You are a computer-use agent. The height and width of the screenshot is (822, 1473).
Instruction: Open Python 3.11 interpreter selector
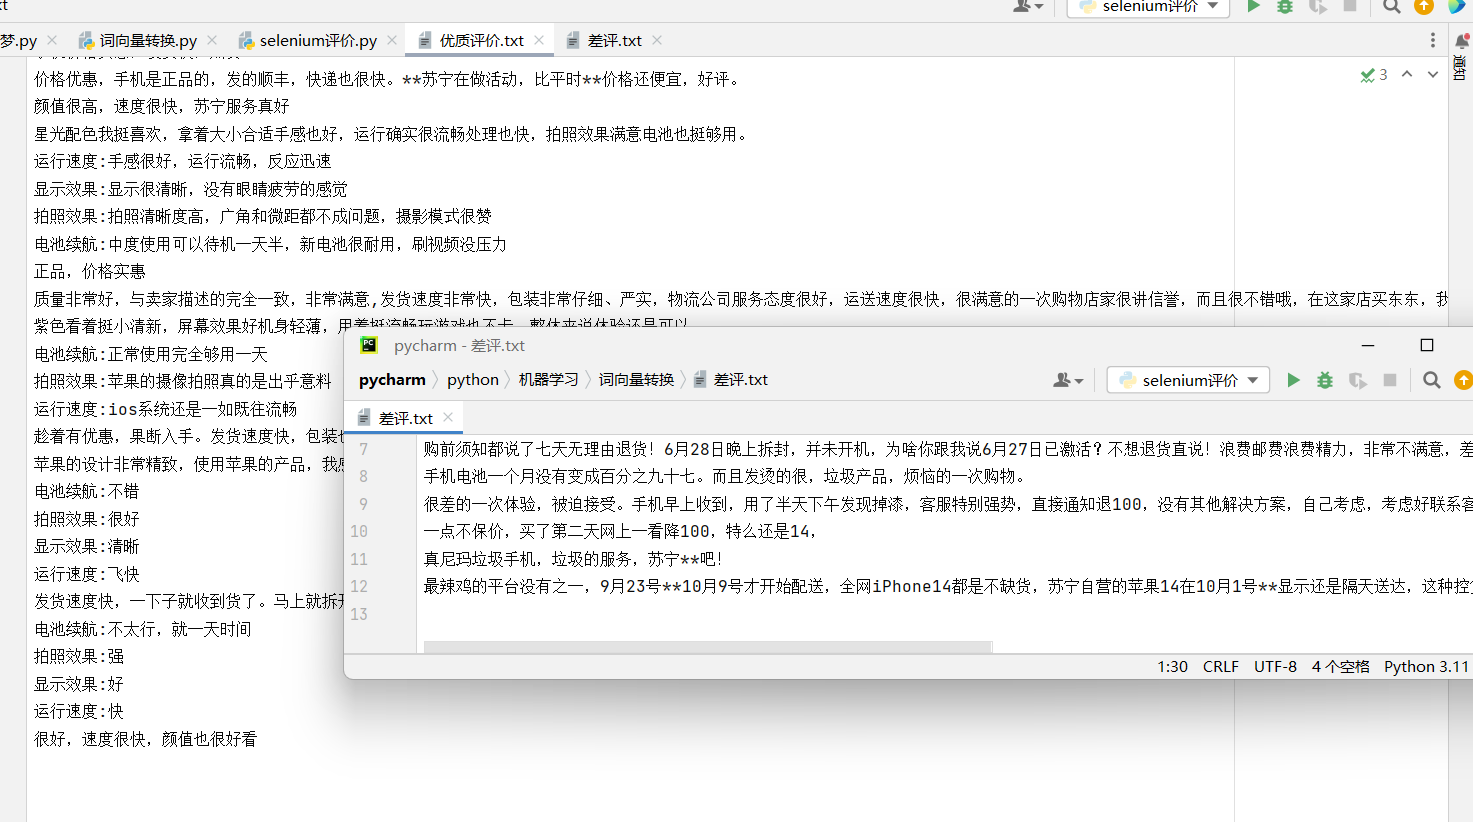click(1426, 667)
